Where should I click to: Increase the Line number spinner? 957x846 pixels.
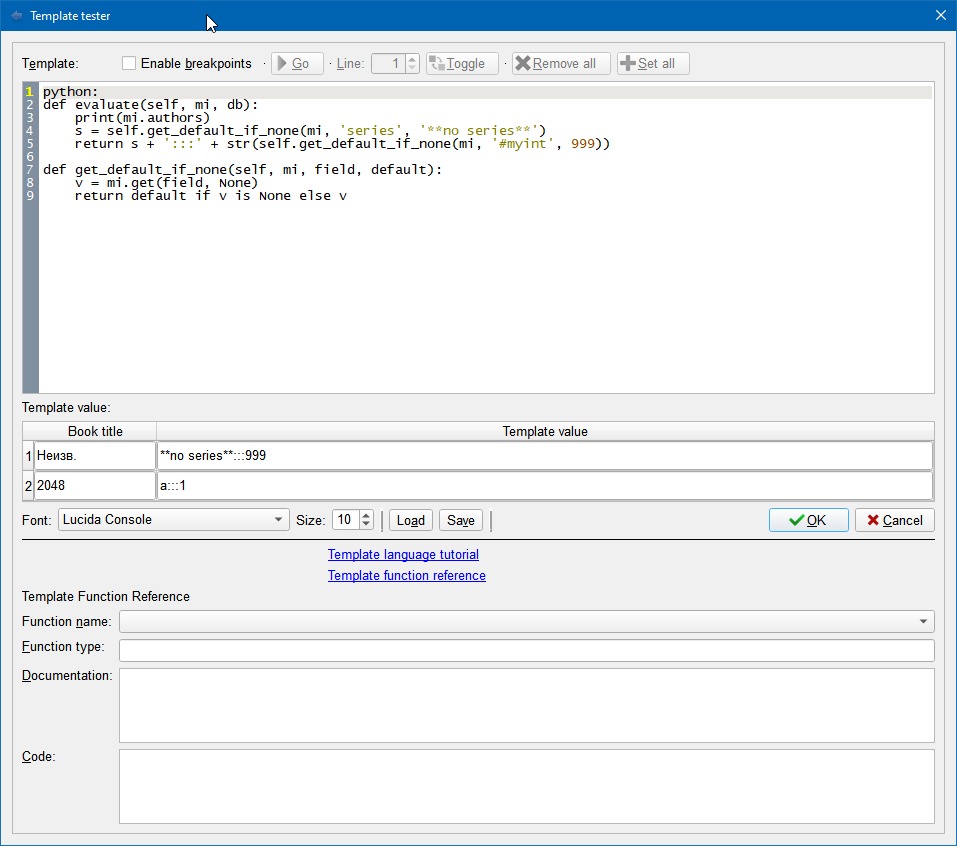click(x=412, y=59)
